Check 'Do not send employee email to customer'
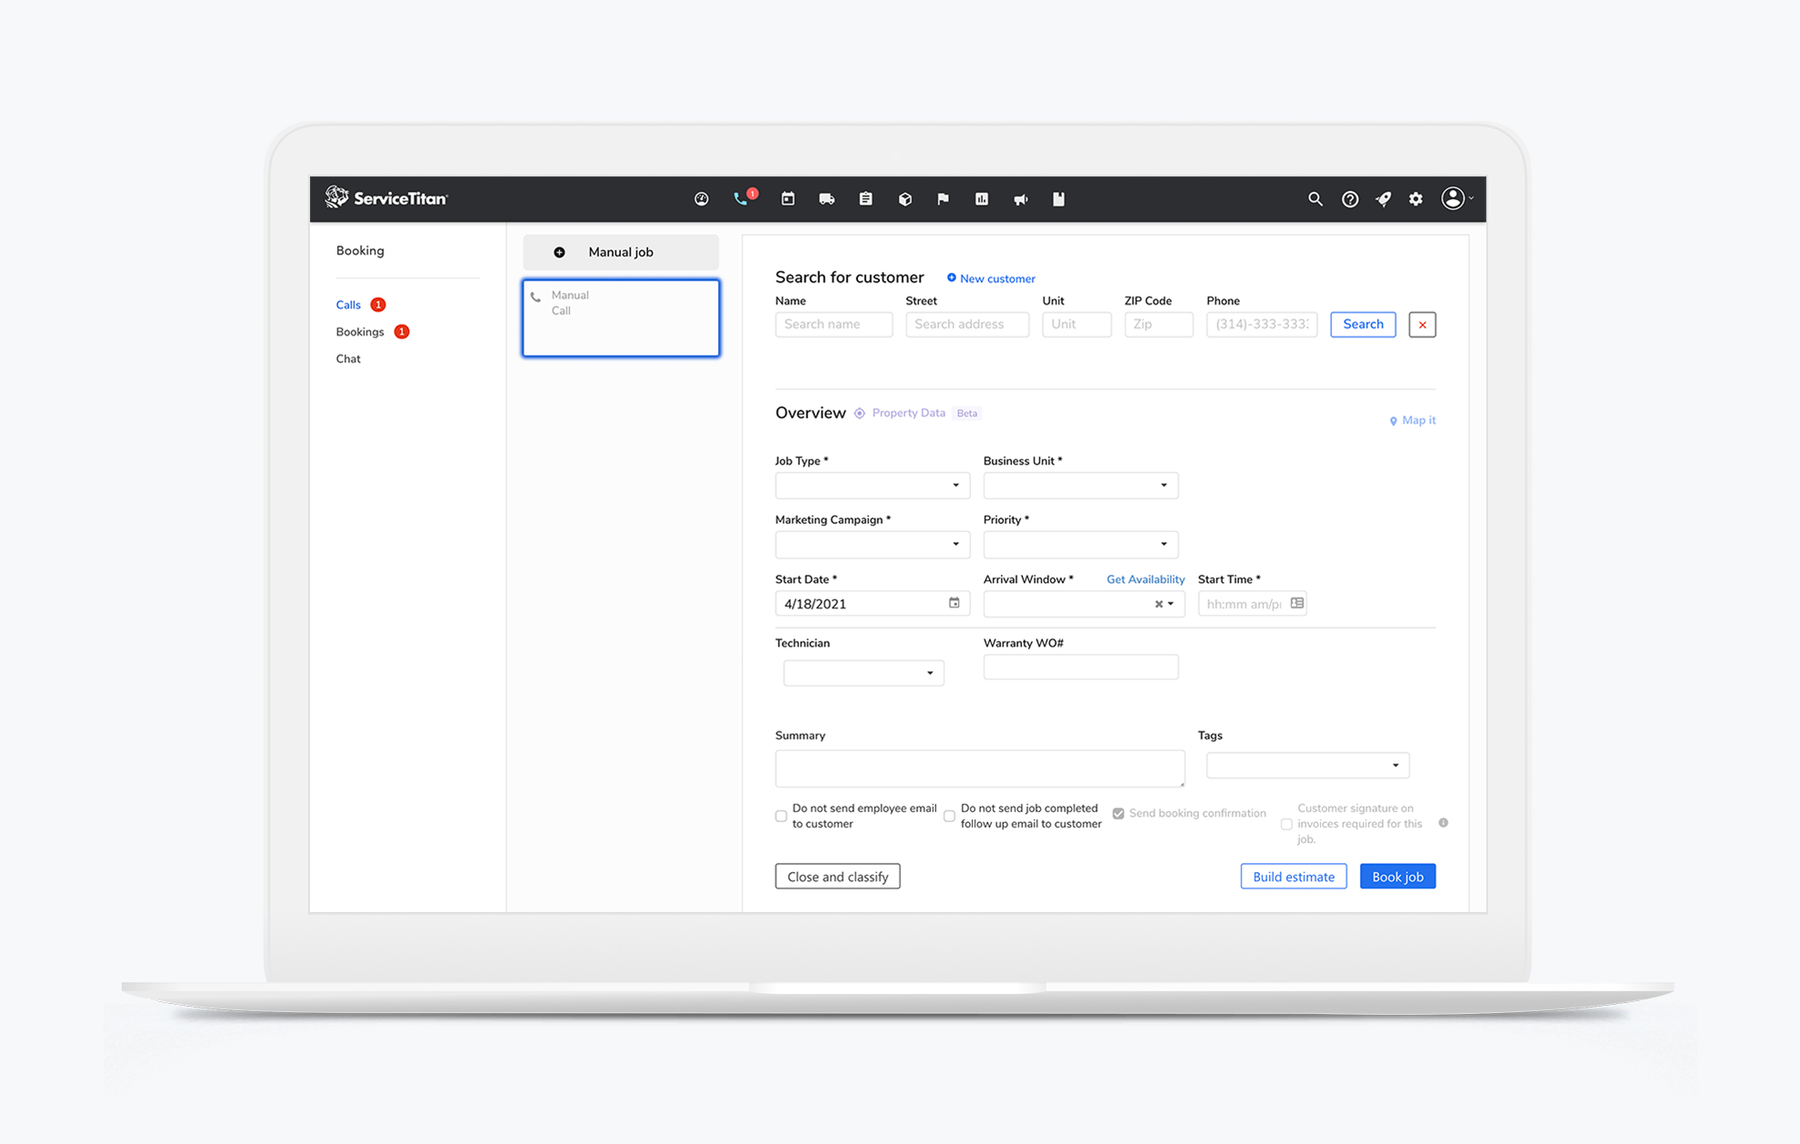This screenshot has height=1144, width=1800. [x=781, y=816]
